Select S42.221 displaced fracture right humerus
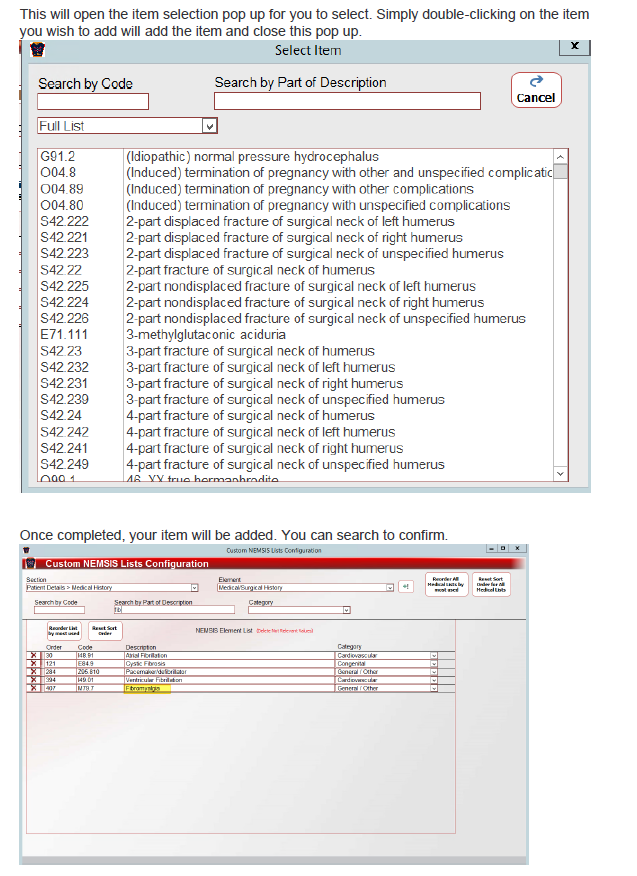The width and height of the screenshot is (637, 876). click(295, 237)
